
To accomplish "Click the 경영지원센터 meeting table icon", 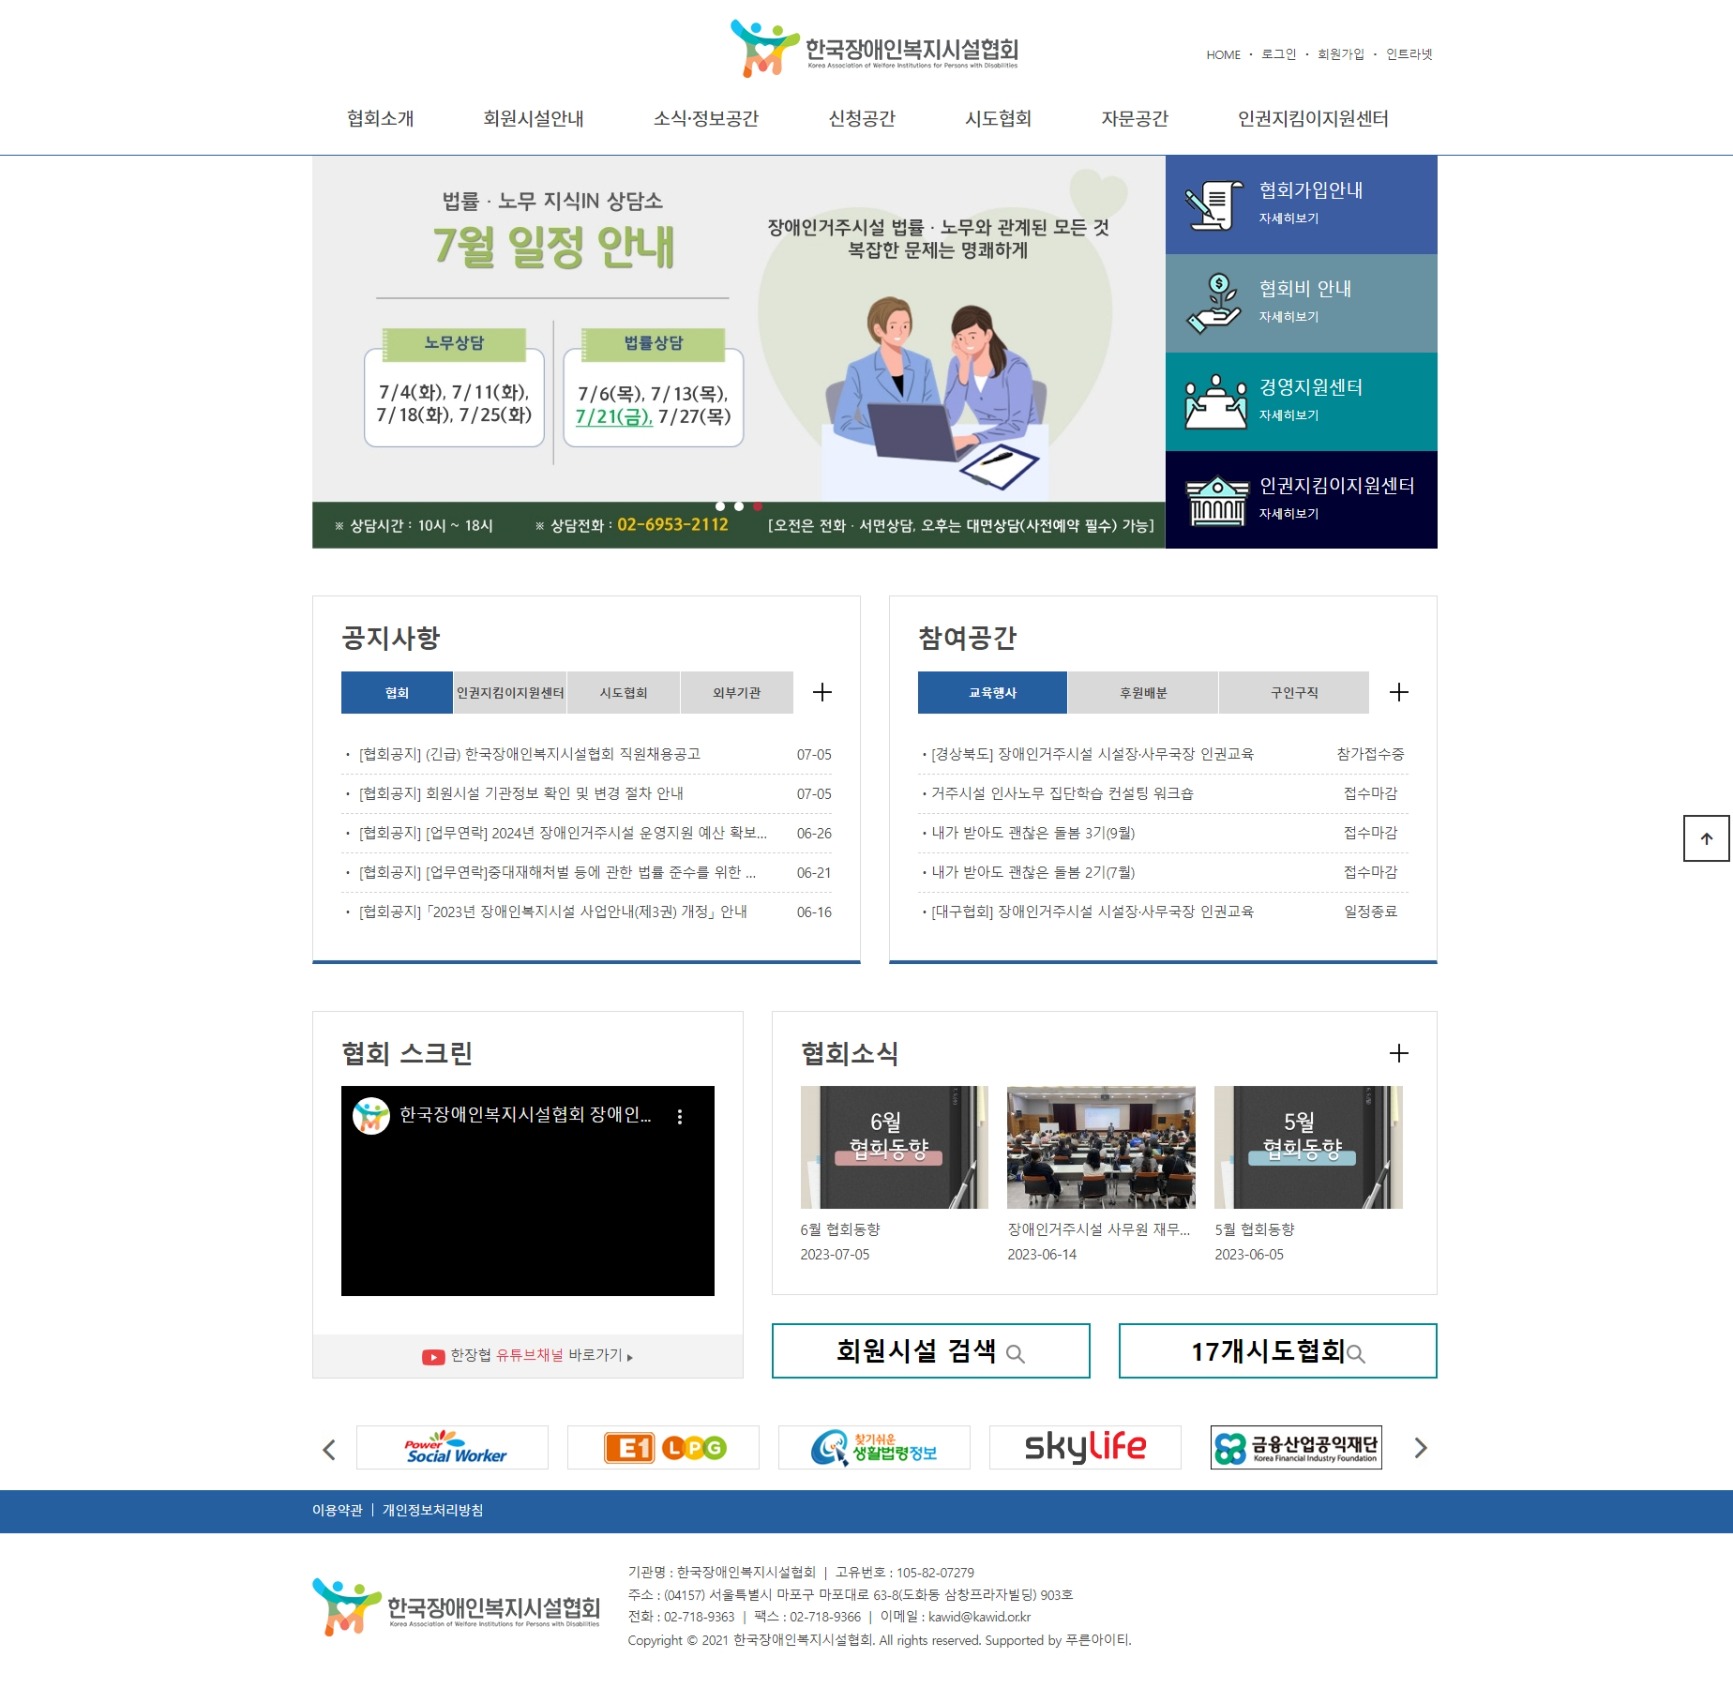I will click(1215, 402).
